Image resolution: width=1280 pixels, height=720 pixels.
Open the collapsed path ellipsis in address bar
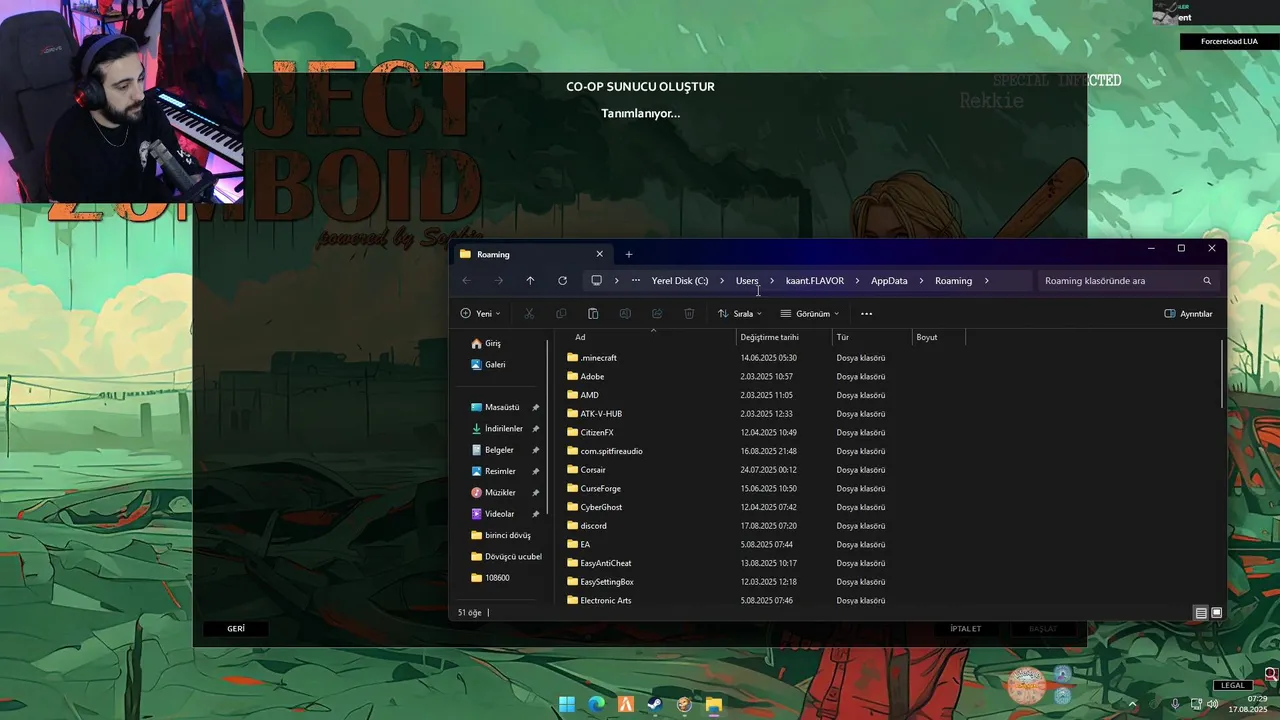635,281
